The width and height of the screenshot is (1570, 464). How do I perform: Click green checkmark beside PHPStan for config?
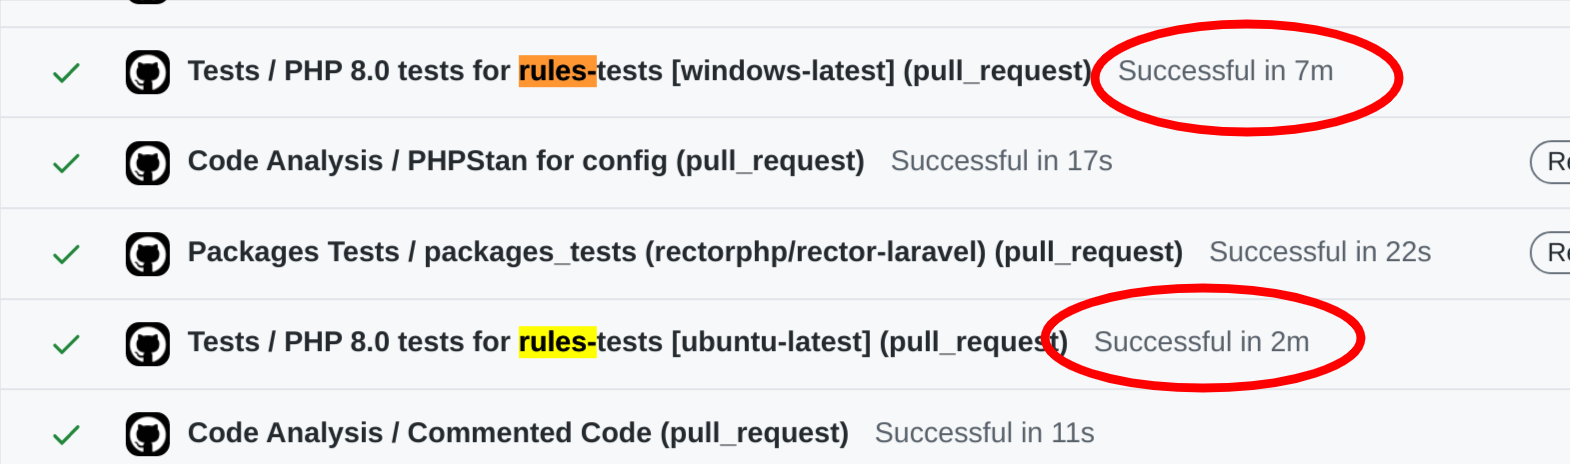point(66,163)
